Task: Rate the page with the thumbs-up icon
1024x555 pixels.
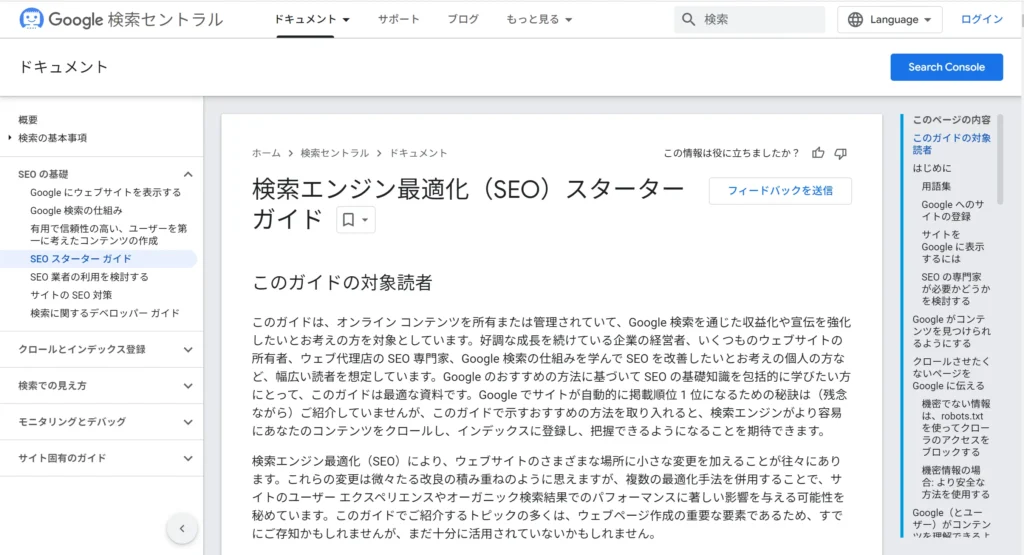Action: click(818, 153)
